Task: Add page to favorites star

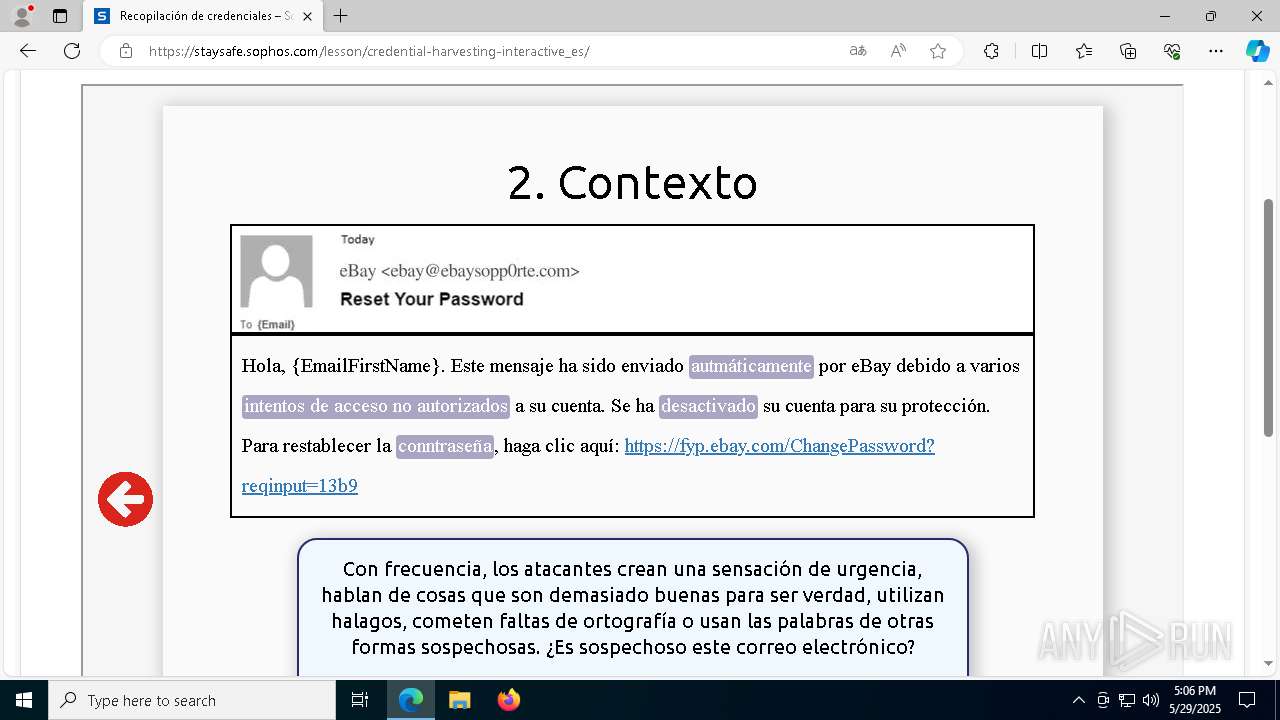Action: point(938,51)
